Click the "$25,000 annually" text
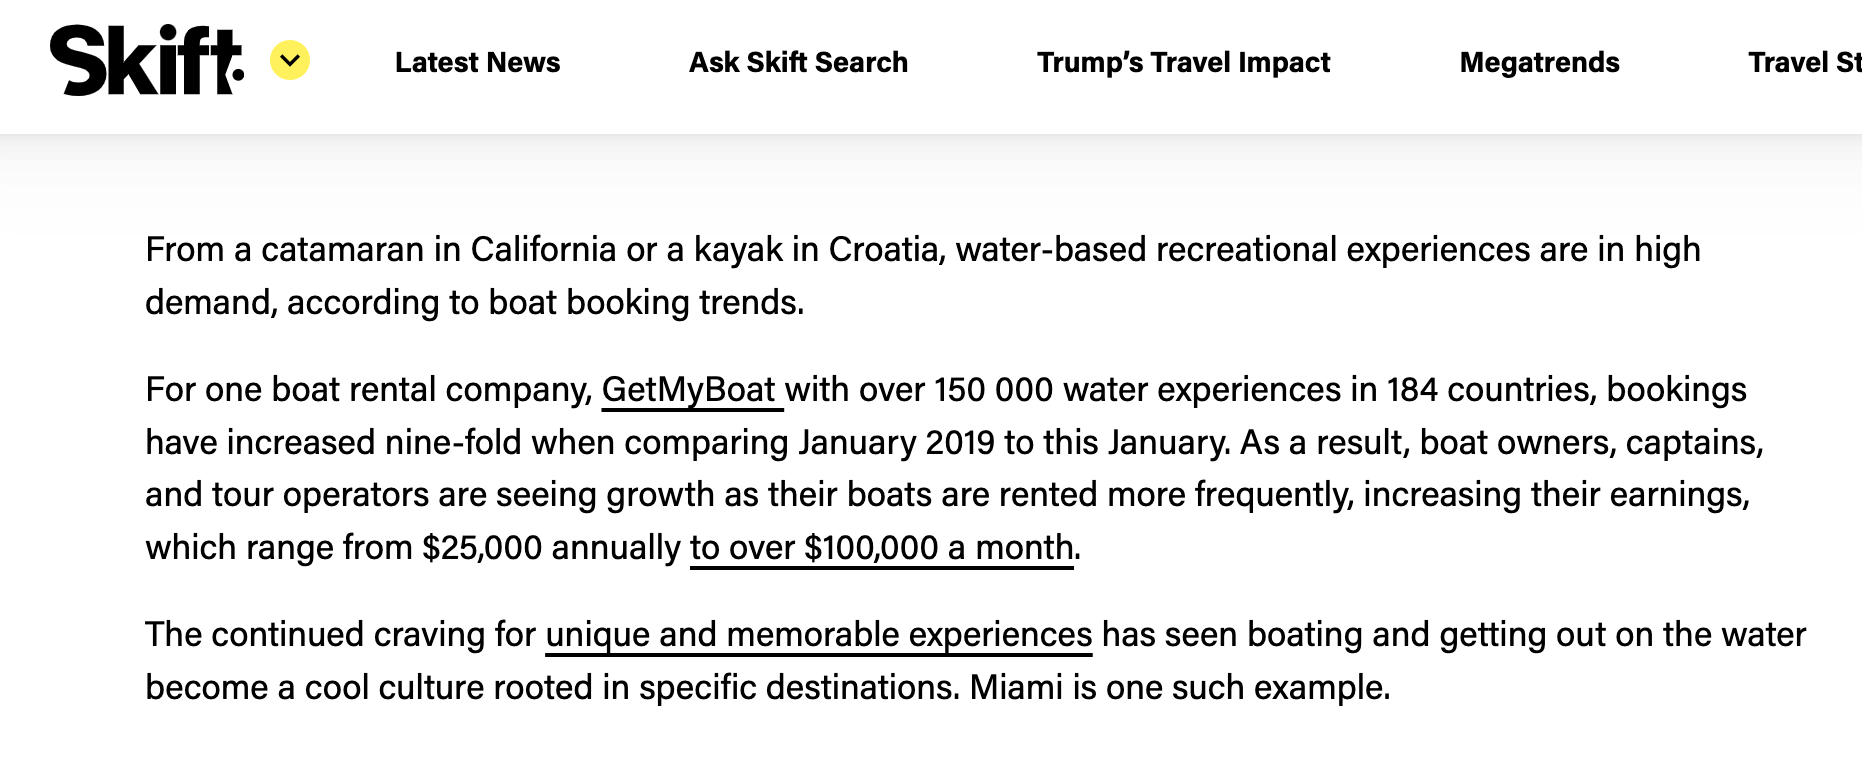 (x=551, y=548)
